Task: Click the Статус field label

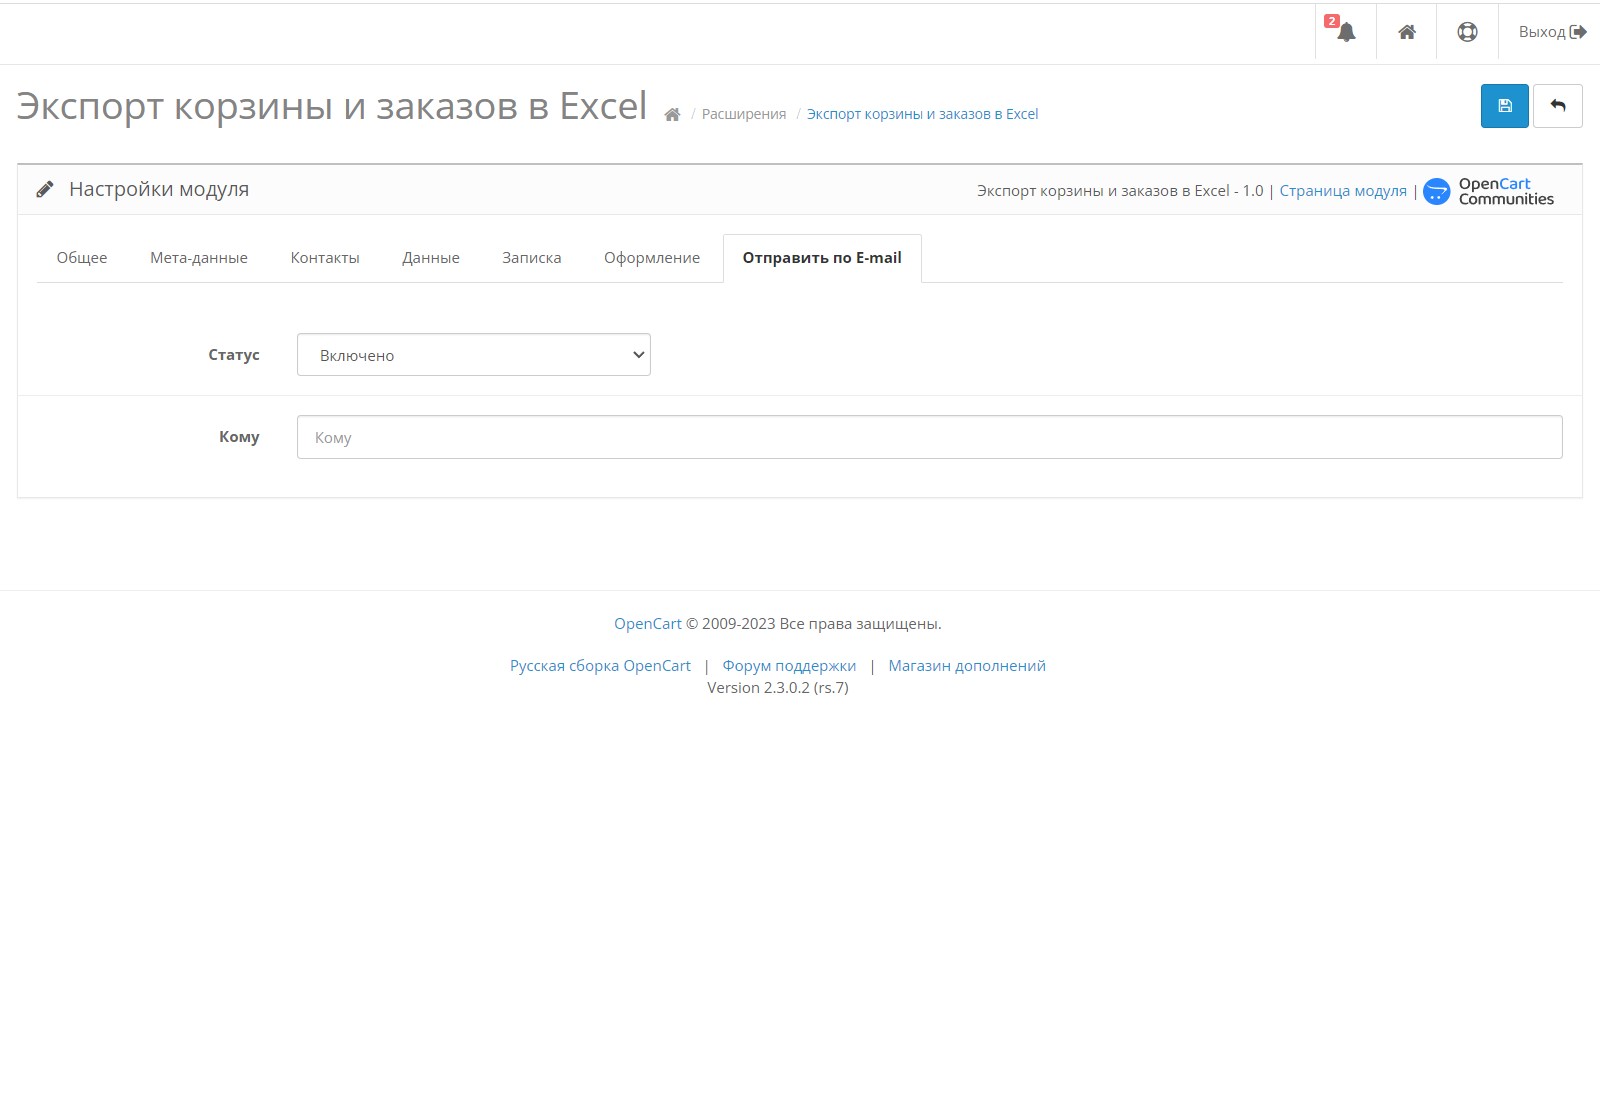Action: point(234,355)
